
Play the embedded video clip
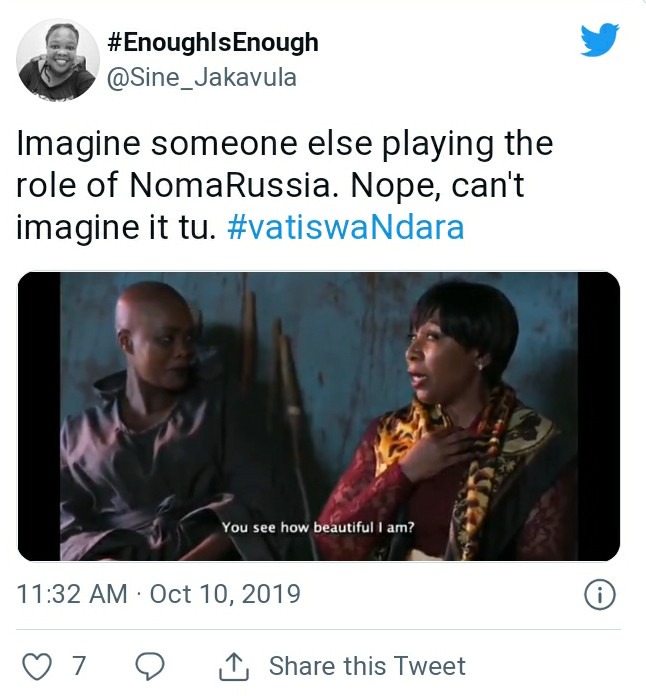(319, 416)
